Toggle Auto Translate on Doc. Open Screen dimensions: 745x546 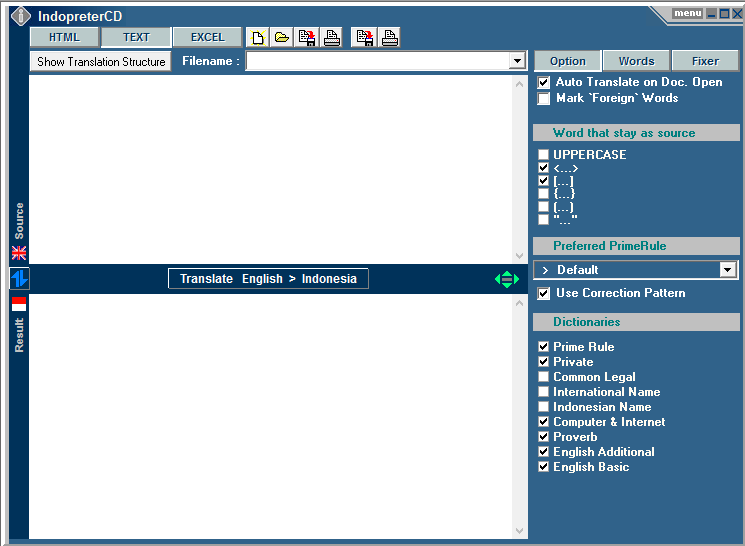click(544, 82)
